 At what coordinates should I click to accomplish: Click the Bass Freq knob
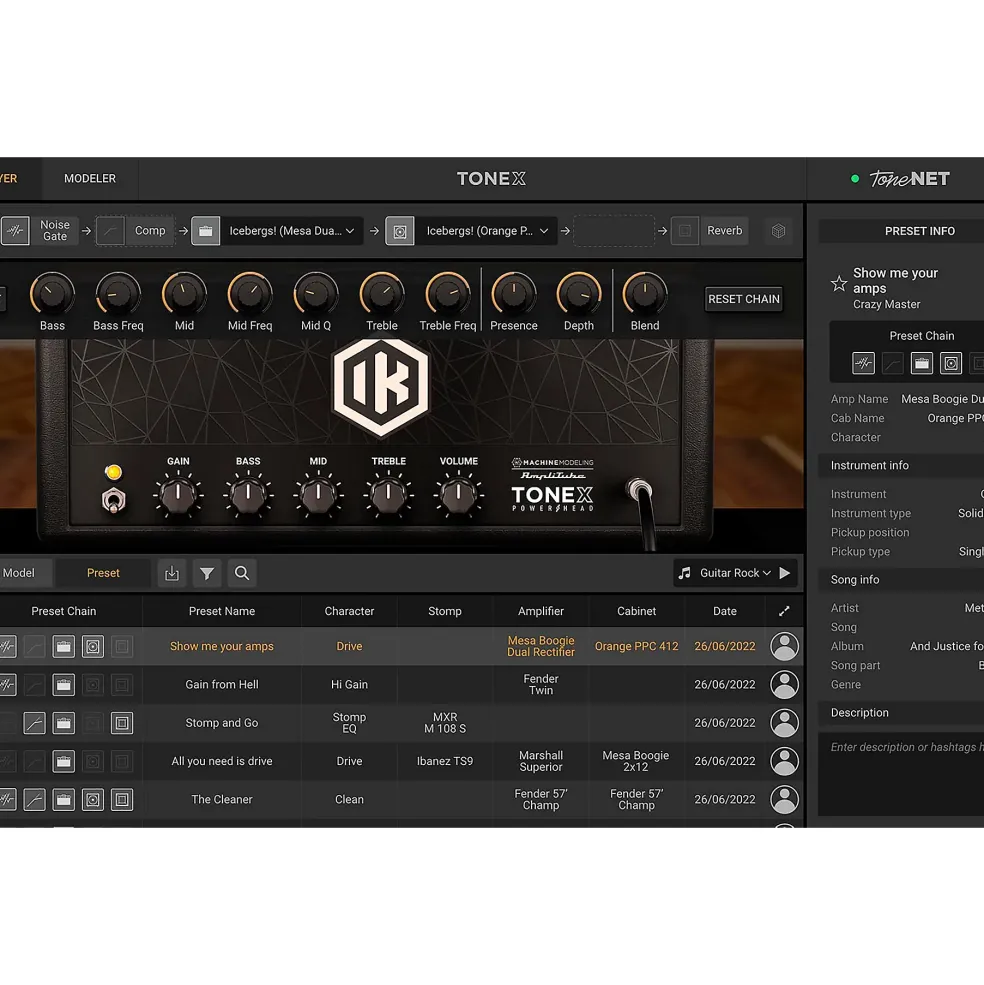118,294
